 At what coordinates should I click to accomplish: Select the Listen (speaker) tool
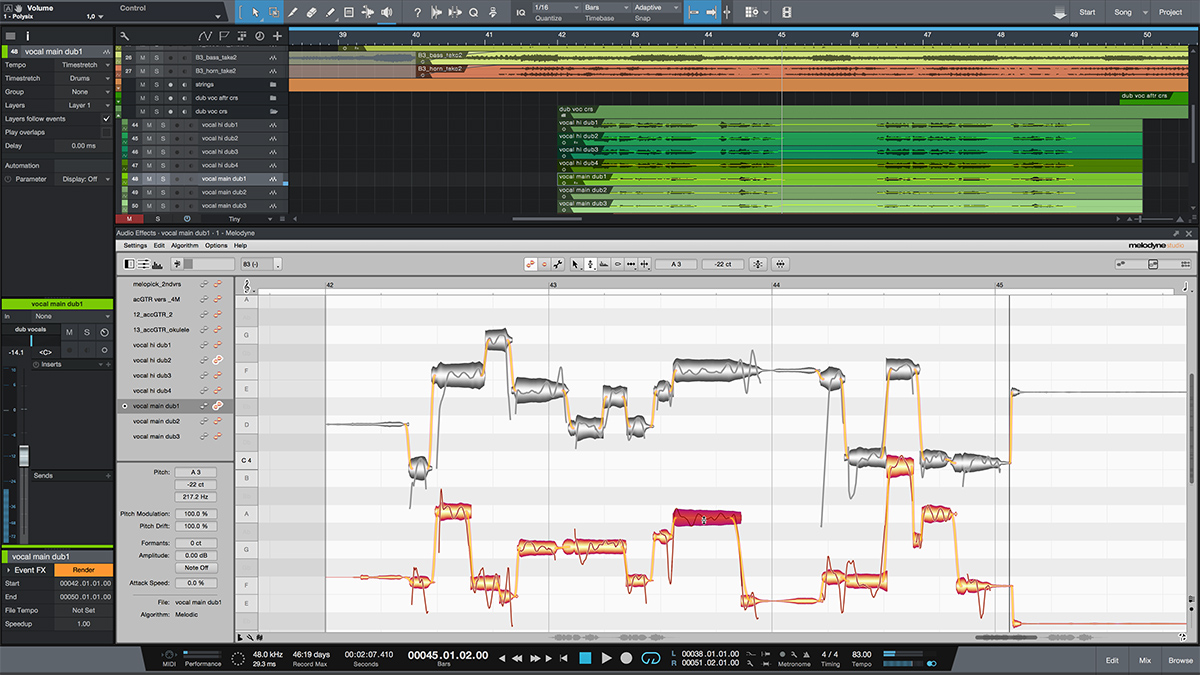pyautogui.click(x=386, y=12)
